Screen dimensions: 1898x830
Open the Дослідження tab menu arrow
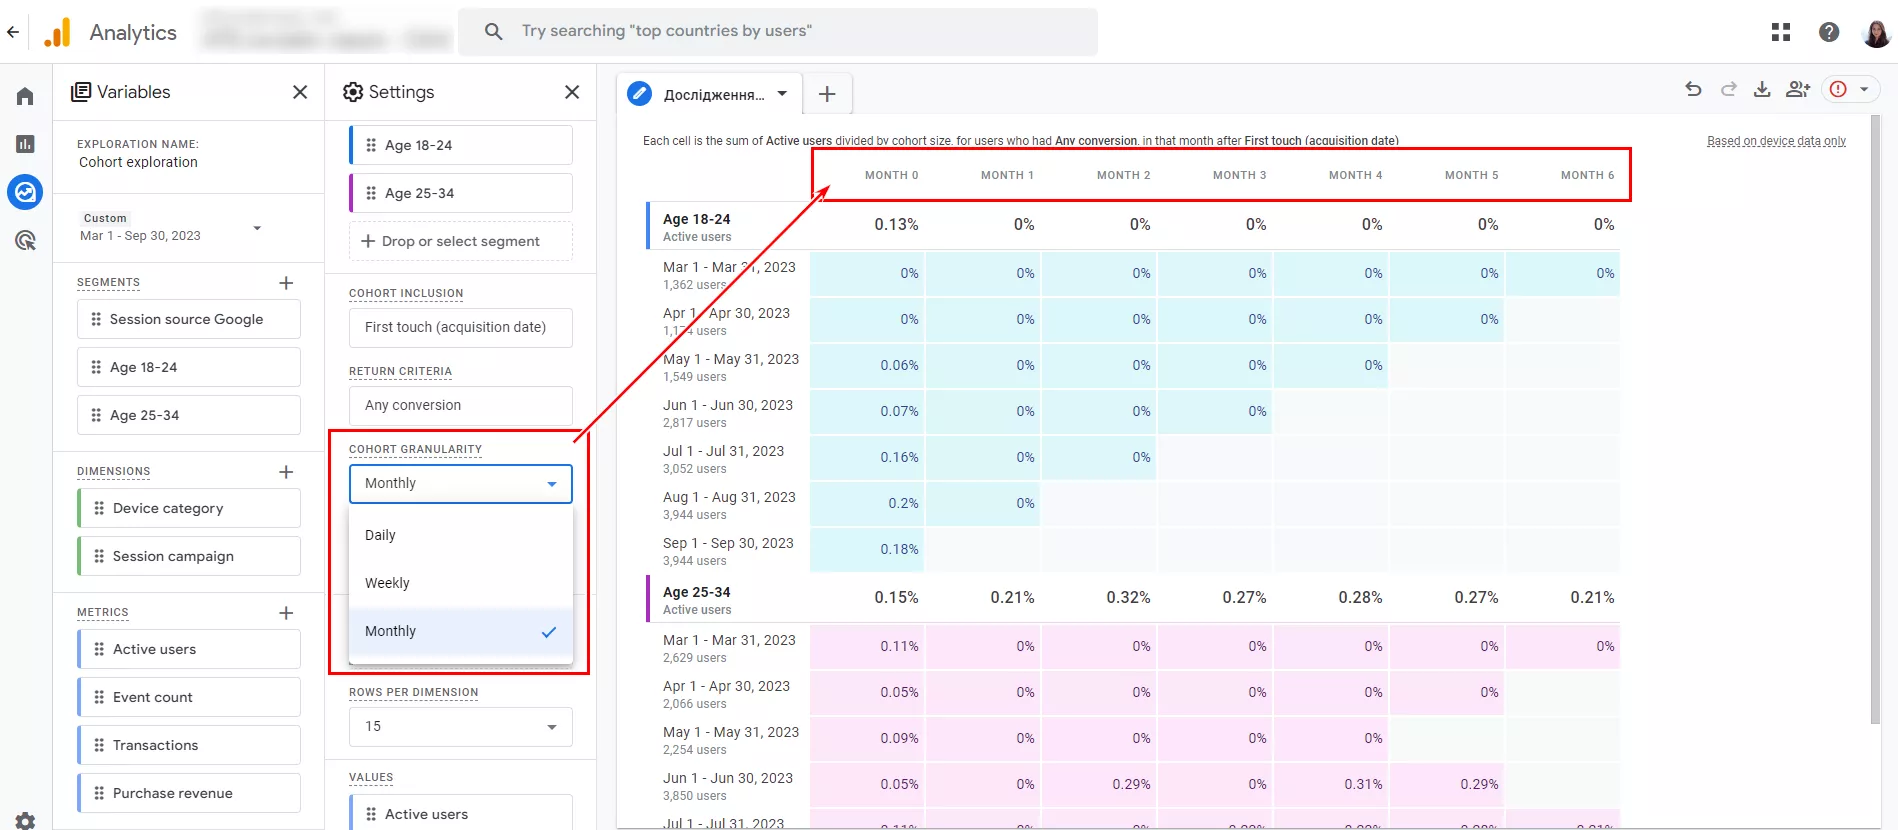[782, 94]
